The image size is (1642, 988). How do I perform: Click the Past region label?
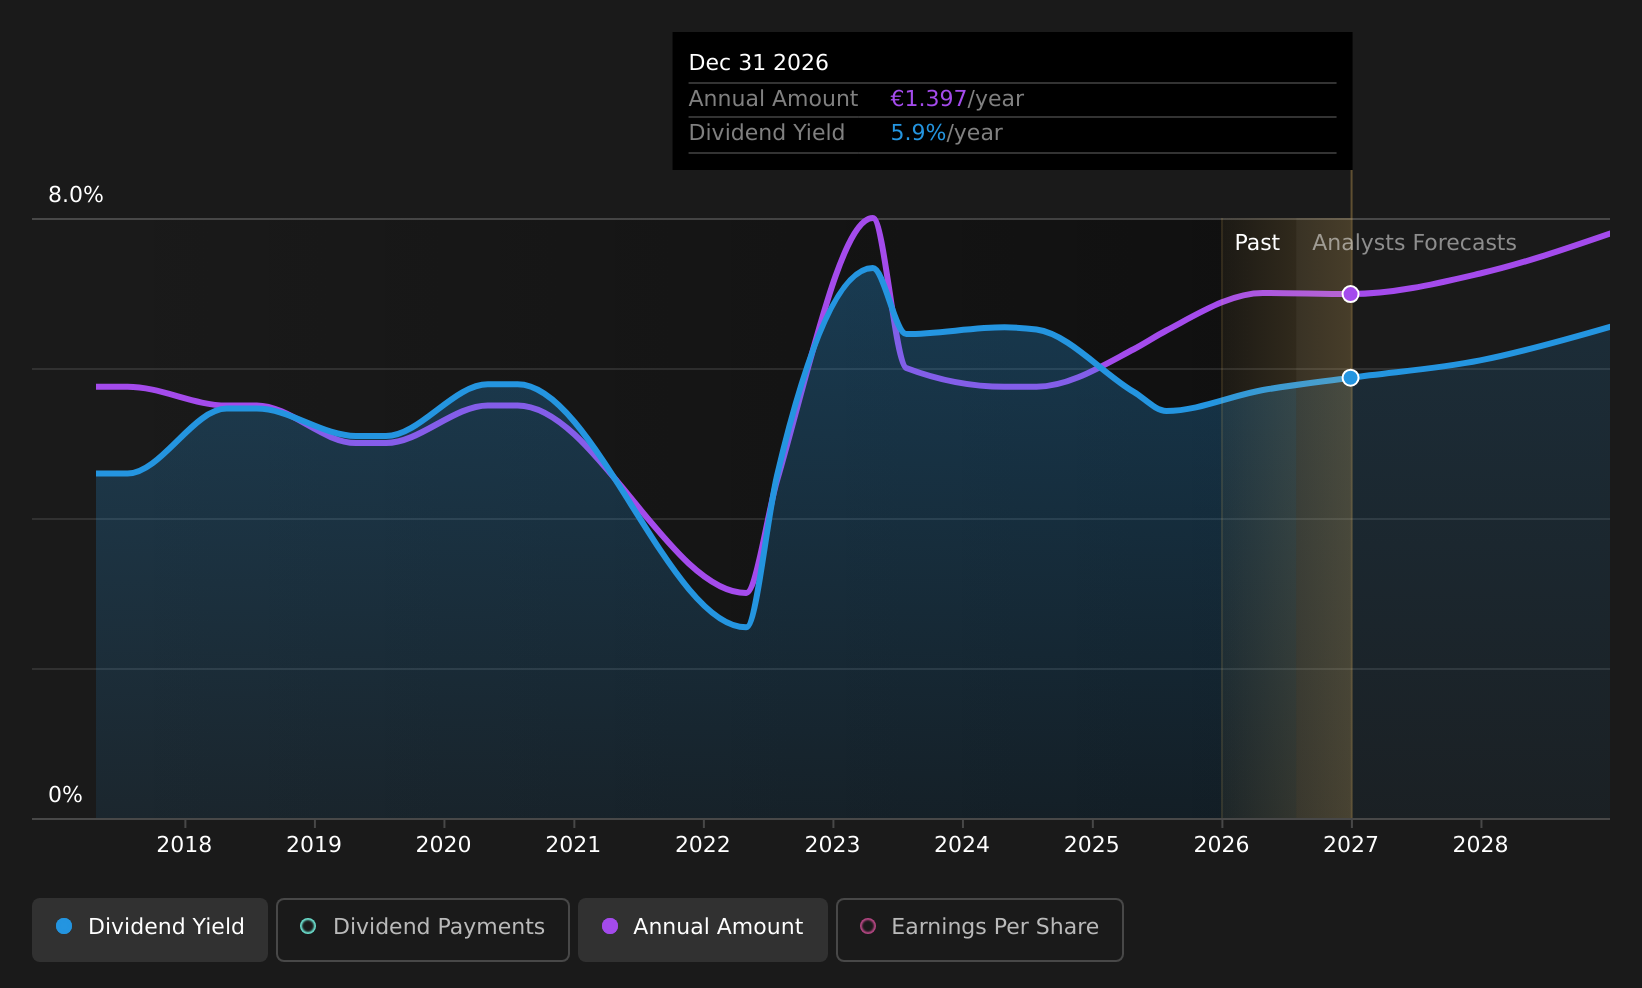pos(1257,243)
